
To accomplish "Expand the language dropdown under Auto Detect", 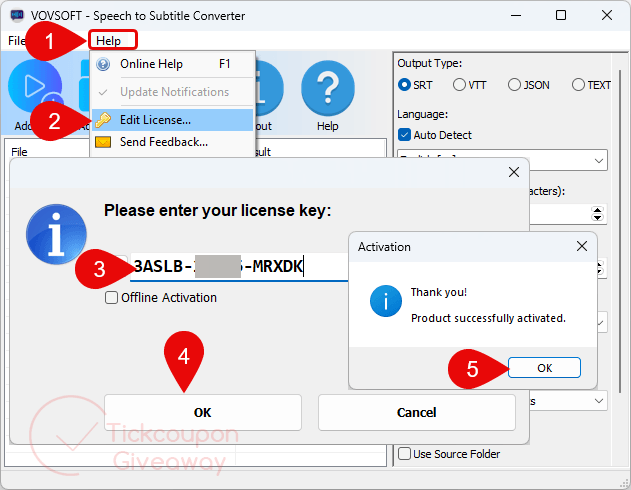I will click(x=599, y=161).
